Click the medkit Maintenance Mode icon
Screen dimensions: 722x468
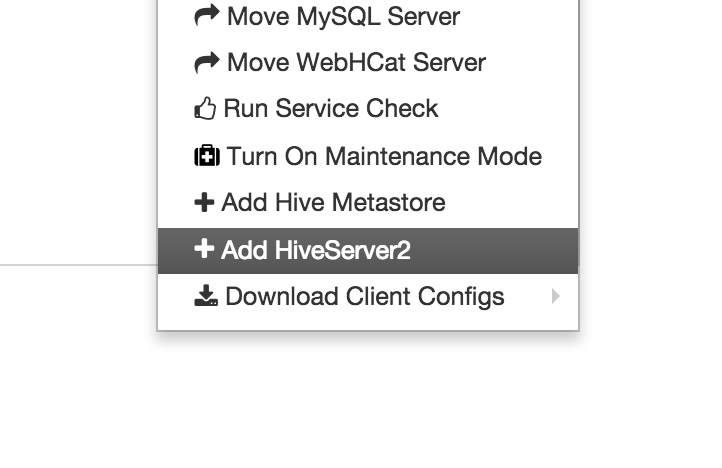tap(206, 156)
